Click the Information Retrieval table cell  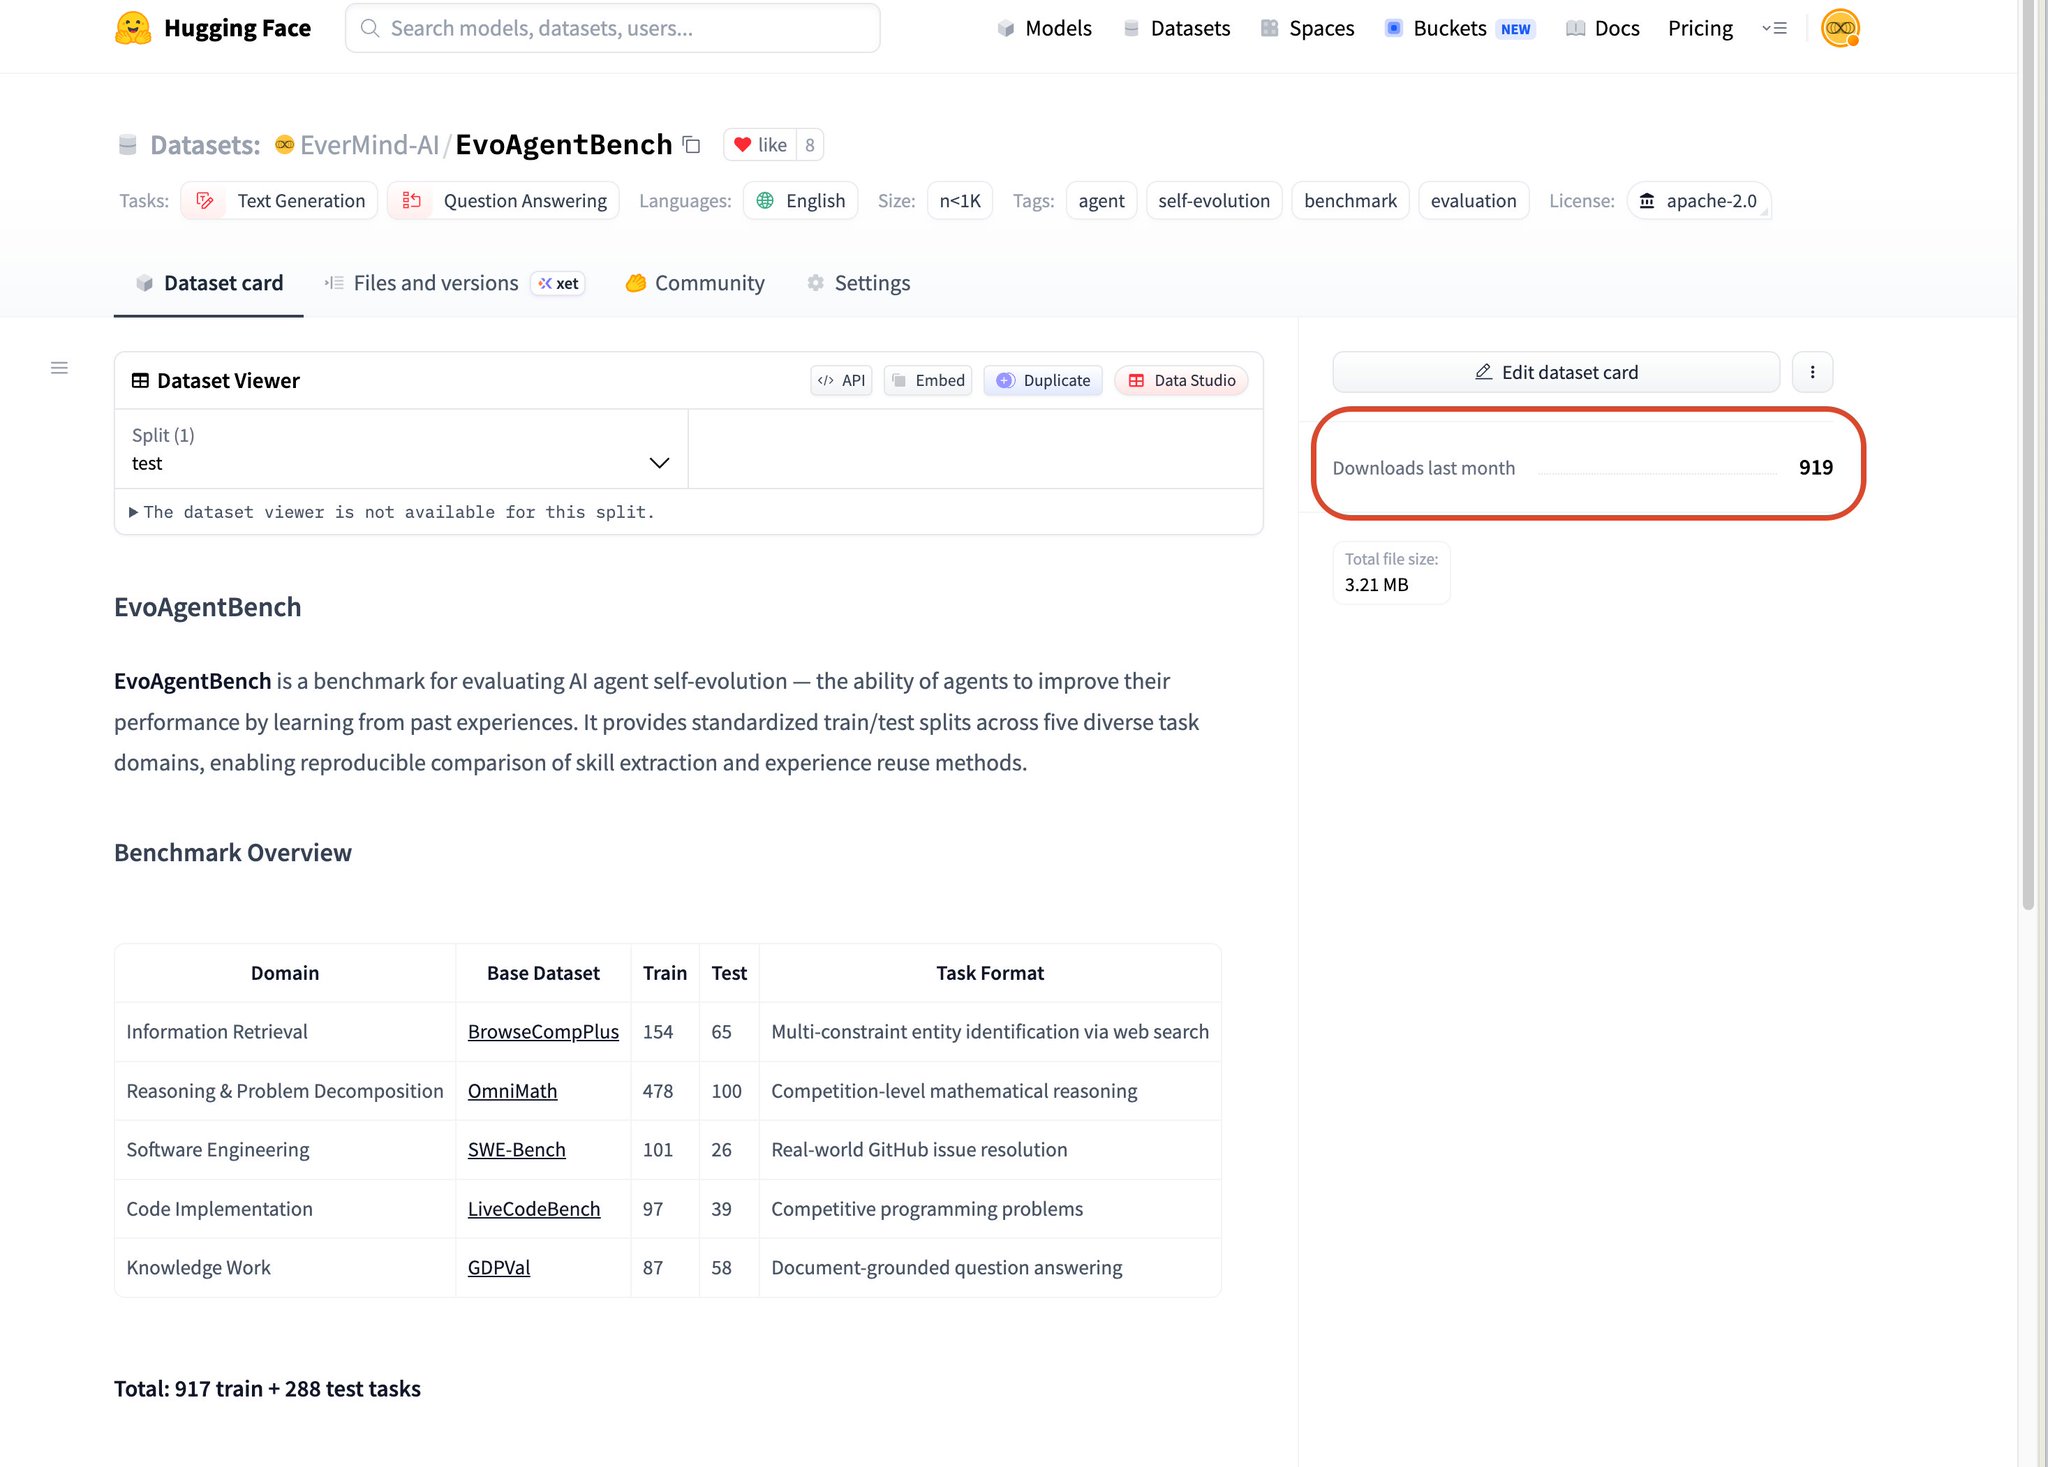click(285, 1032)
